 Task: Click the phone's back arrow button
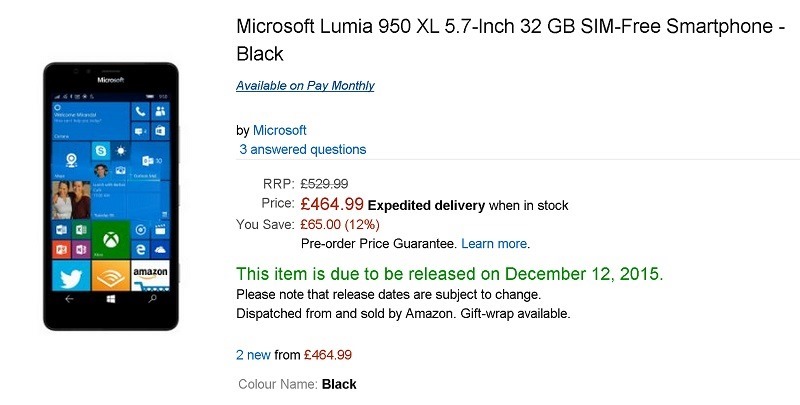69,299
